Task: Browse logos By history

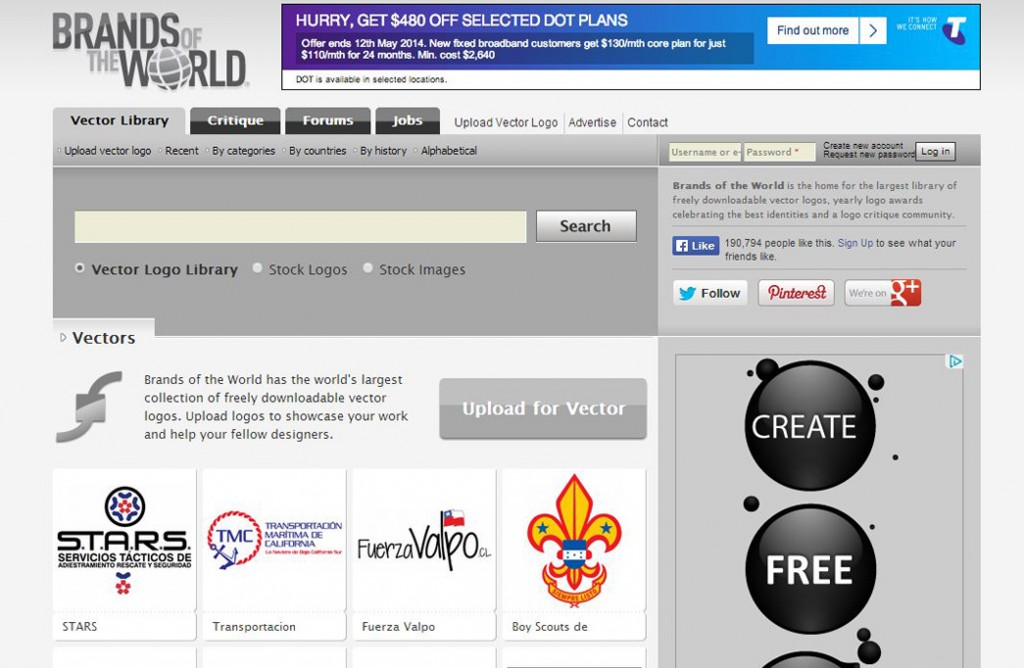Action: click(x=383, y=151)
